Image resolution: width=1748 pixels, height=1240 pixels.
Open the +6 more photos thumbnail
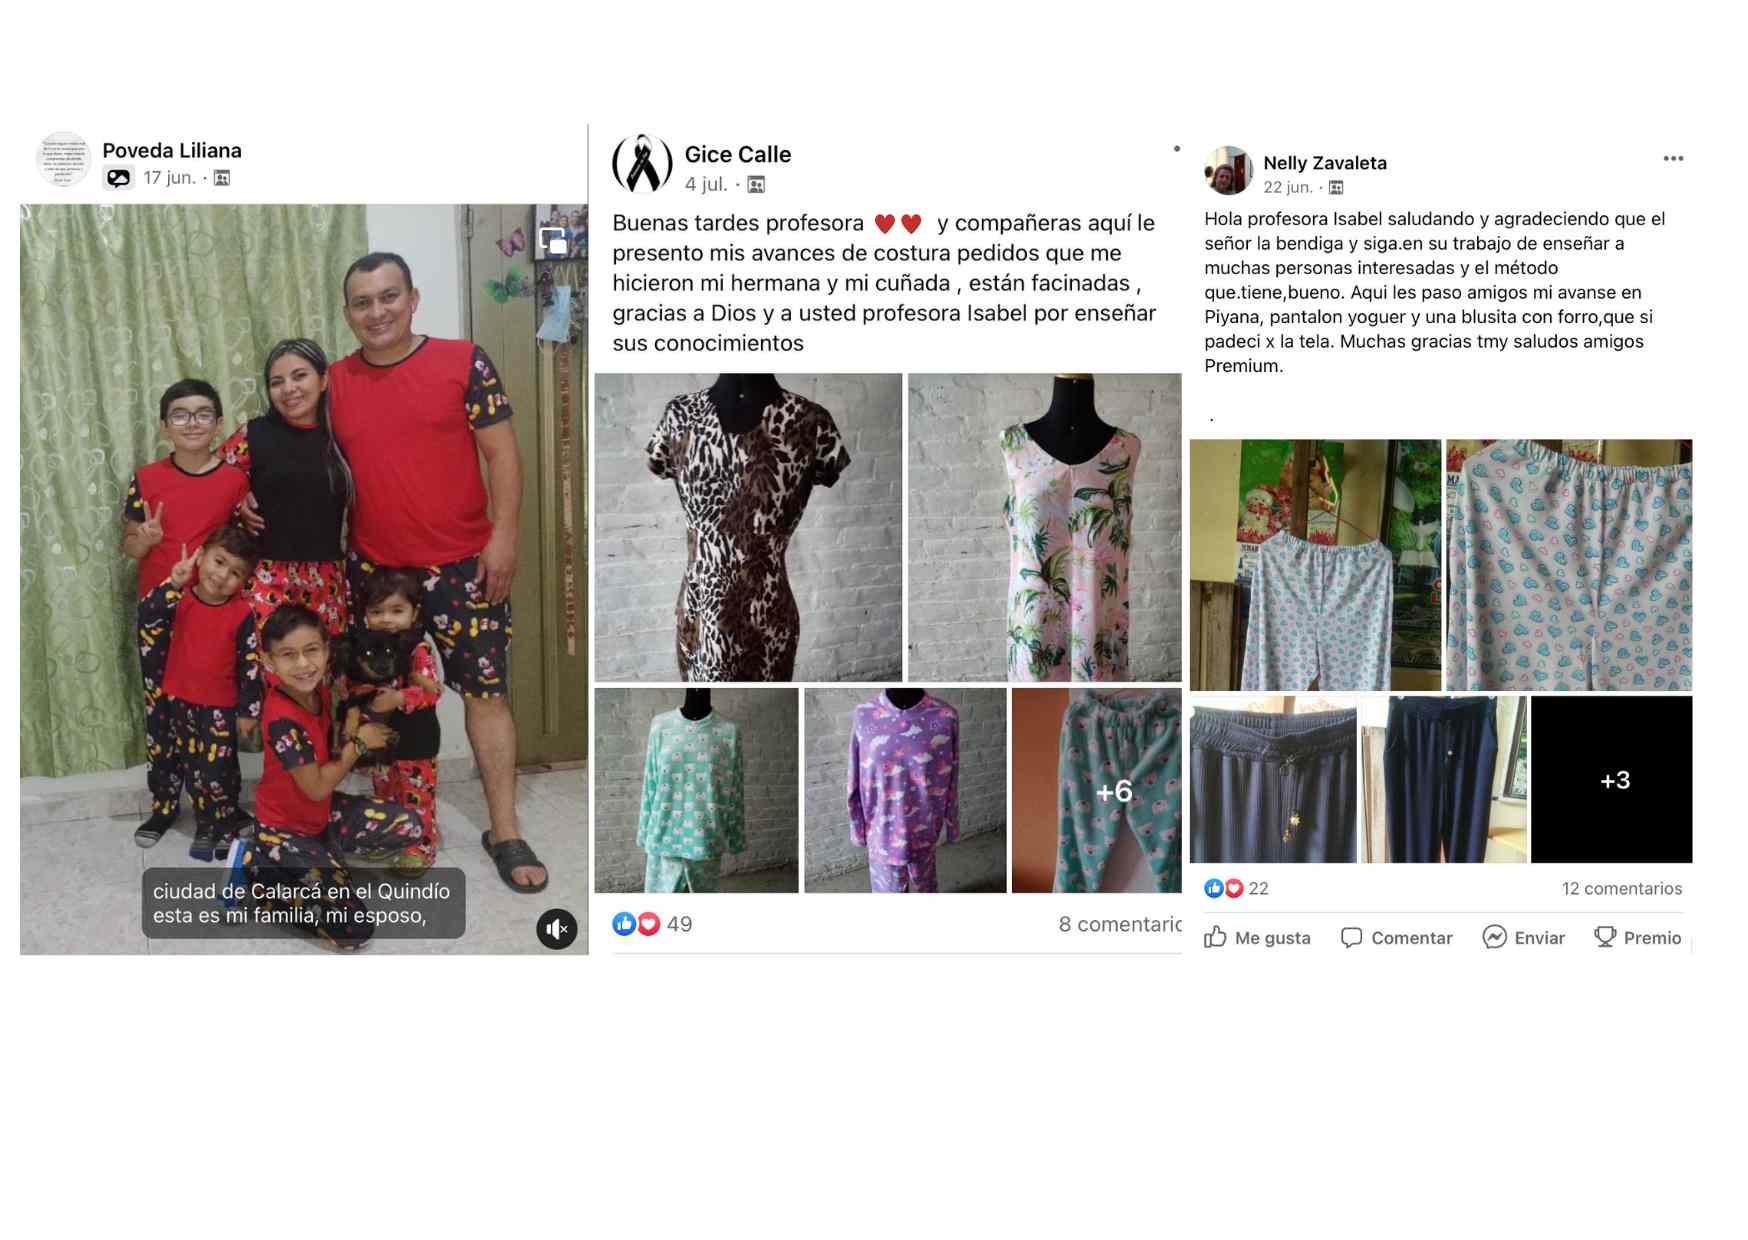1096,790
